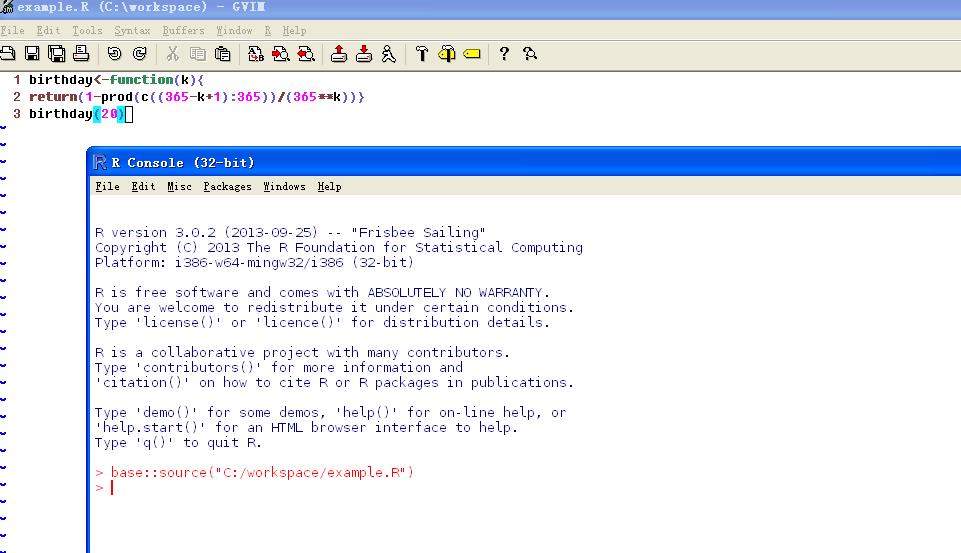The image size is (961, 553).
Task: Click the 'Type contributors()' console line
Action: click(279, 368)
